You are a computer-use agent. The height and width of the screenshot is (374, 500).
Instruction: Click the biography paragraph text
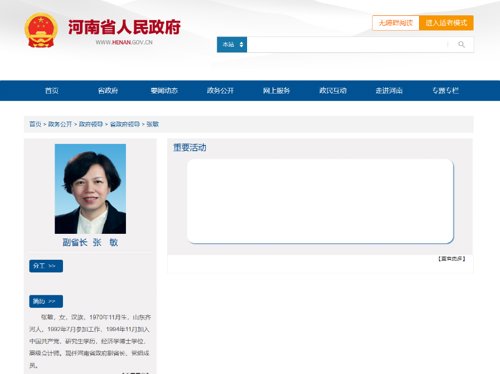pos(90,341)
